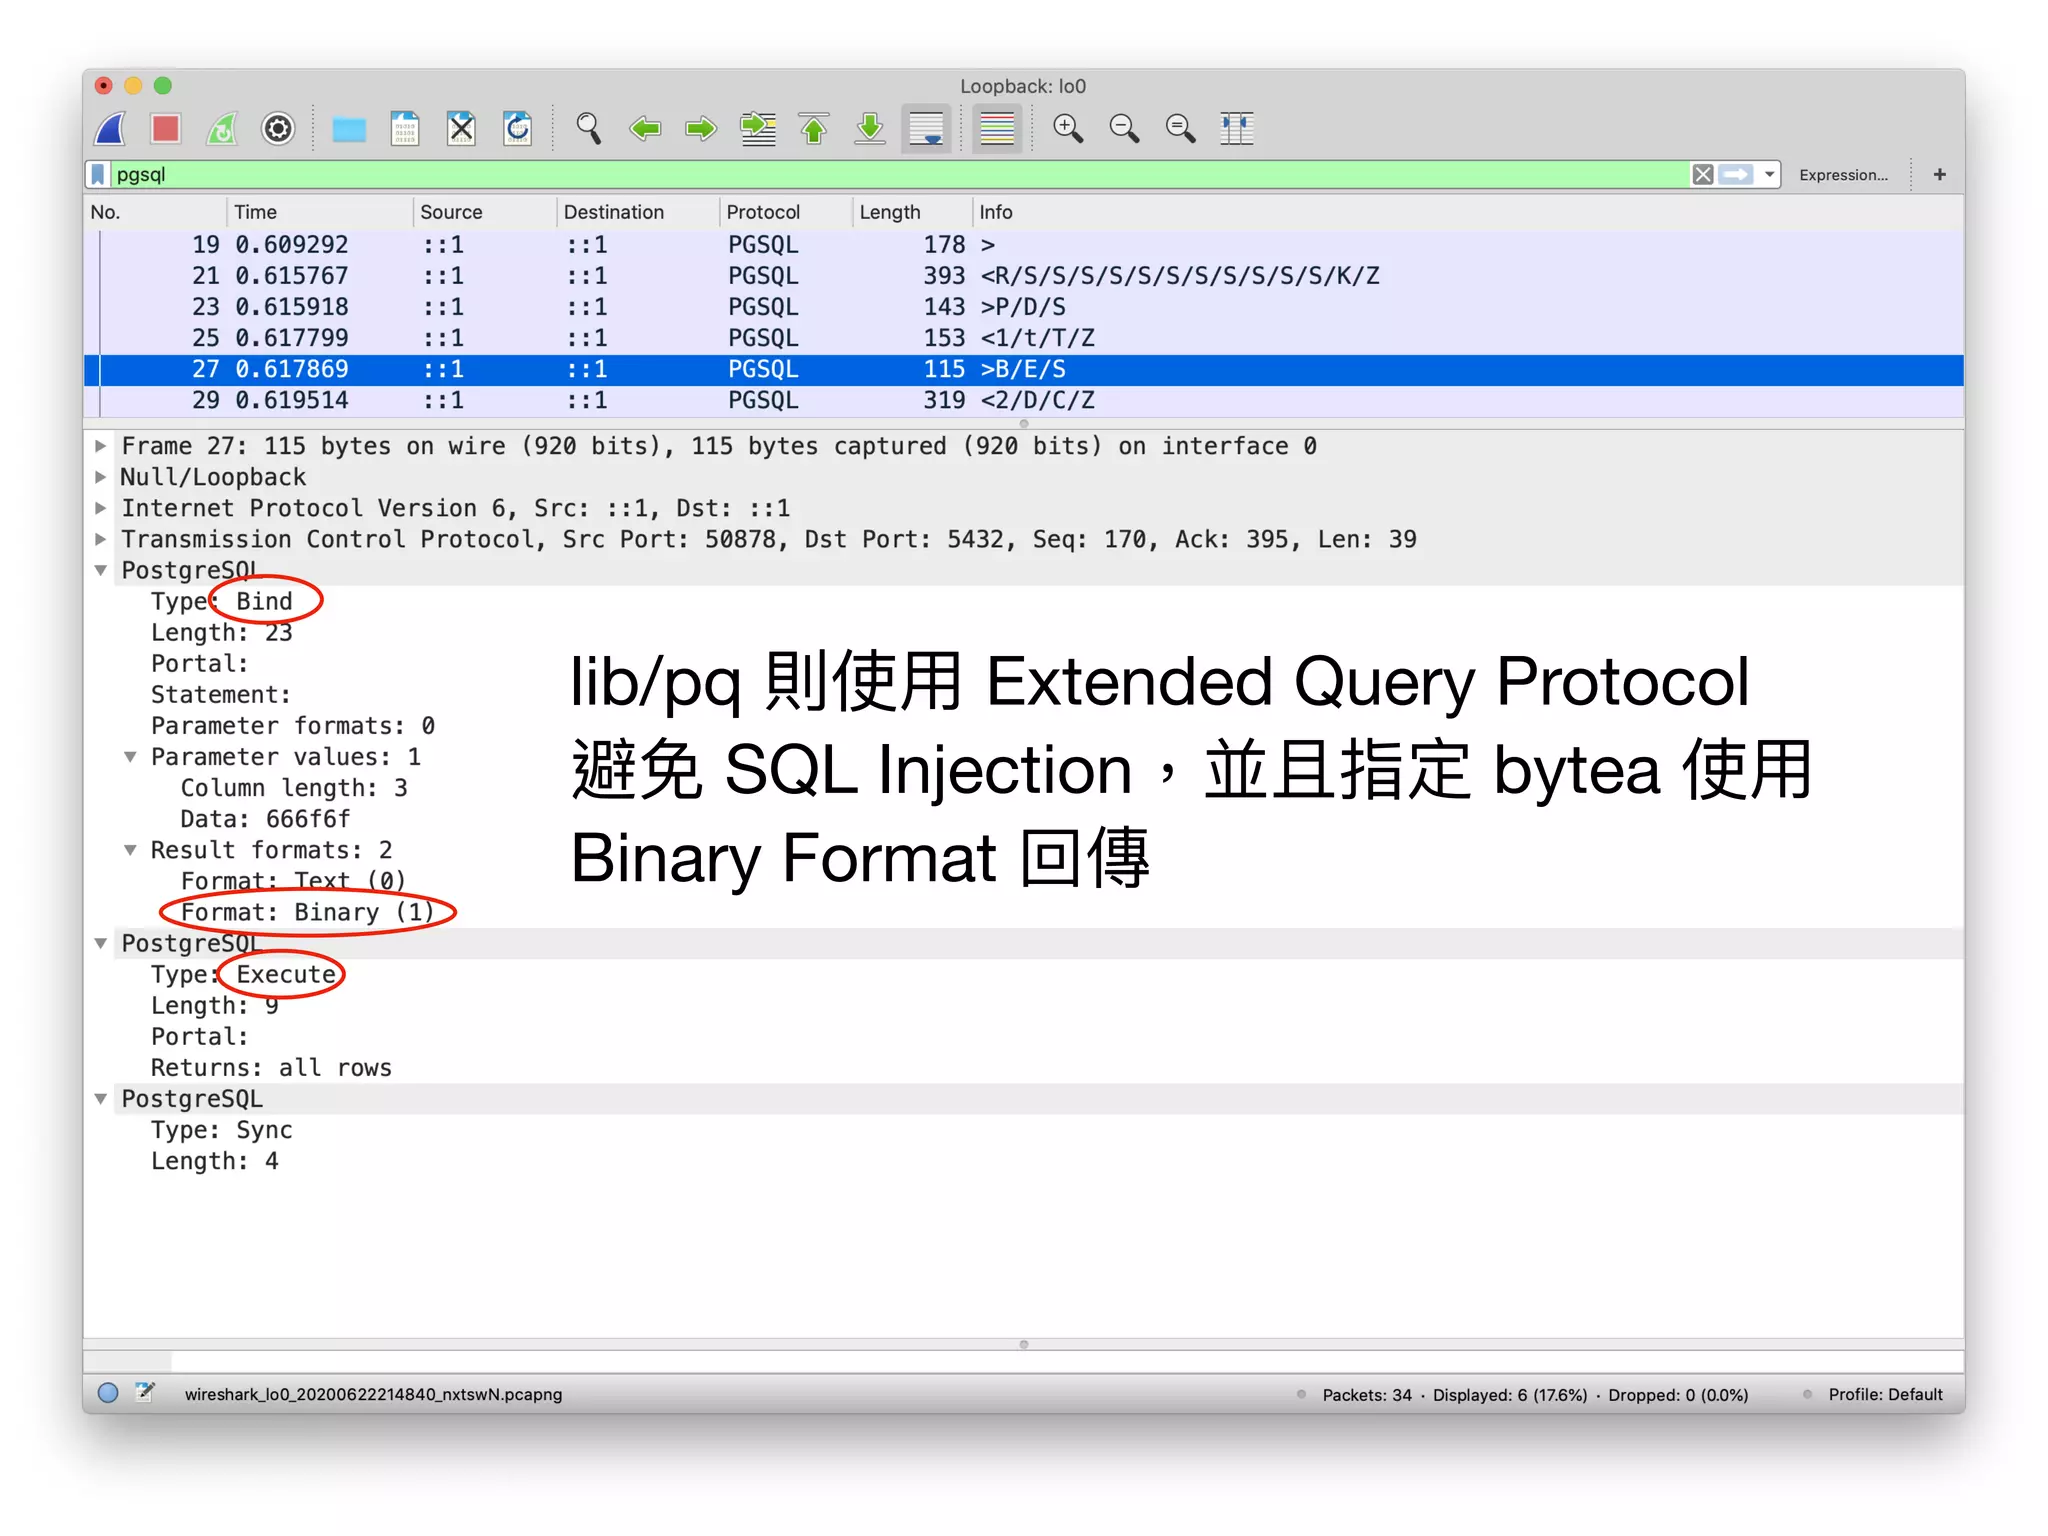This screenshot has height=1536, width=2048.
Task: Select the Type: Bind field
Action: pyautogui.click(x=222, y=602)
